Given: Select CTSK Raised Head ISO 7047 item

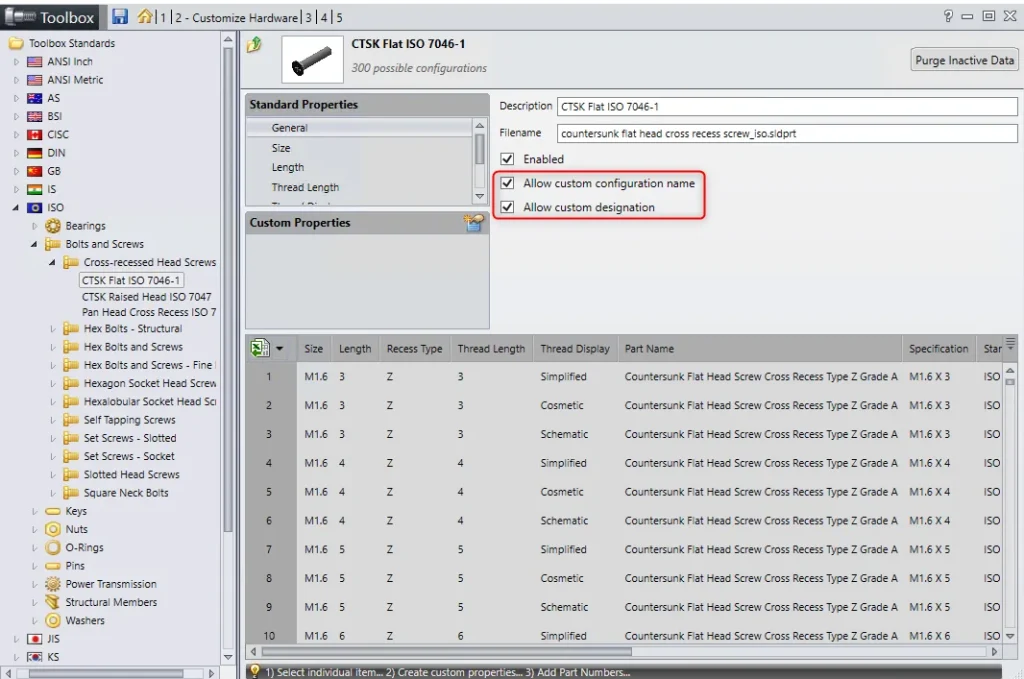Looking at the screenshot, I should click(146, 296).
